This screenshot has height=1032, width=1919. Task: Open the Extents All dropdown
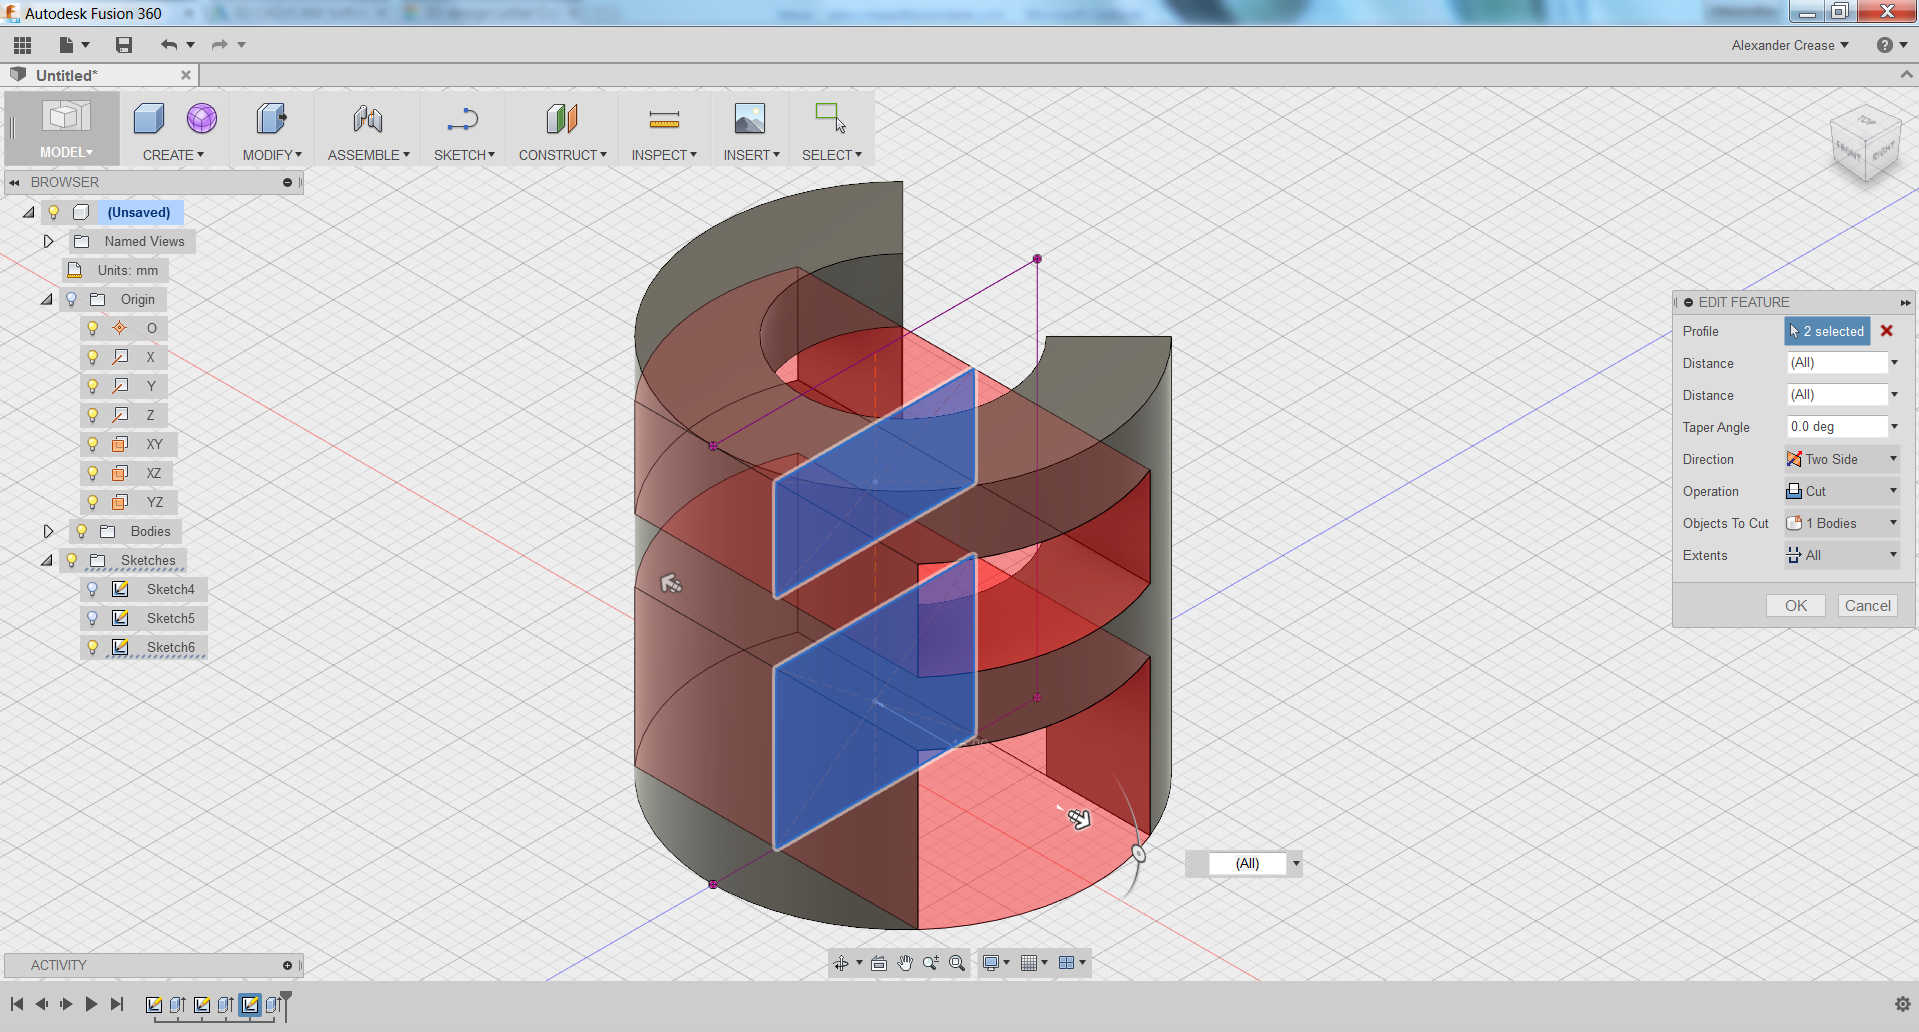pyautogui.click(x=1842, y=555)
